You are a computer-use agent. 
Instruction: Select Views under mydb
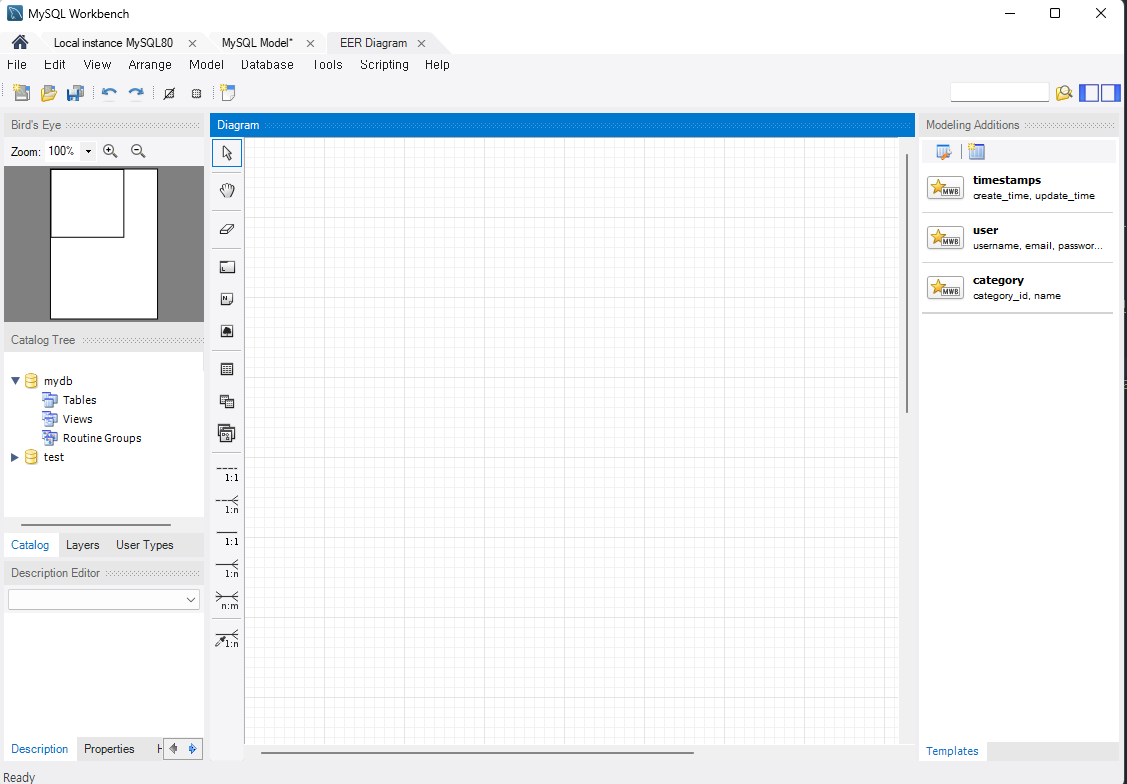coord(78,419)
